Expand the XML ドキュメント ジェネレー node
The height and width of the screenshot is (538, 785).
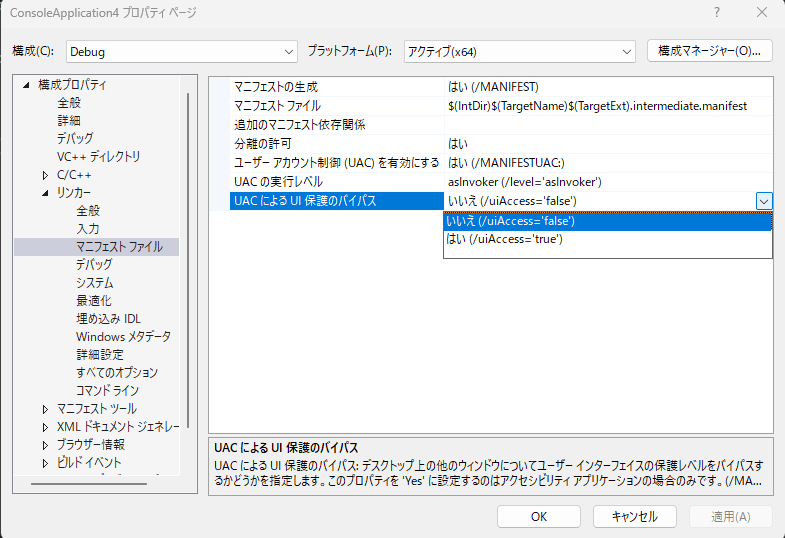point(46,427)
